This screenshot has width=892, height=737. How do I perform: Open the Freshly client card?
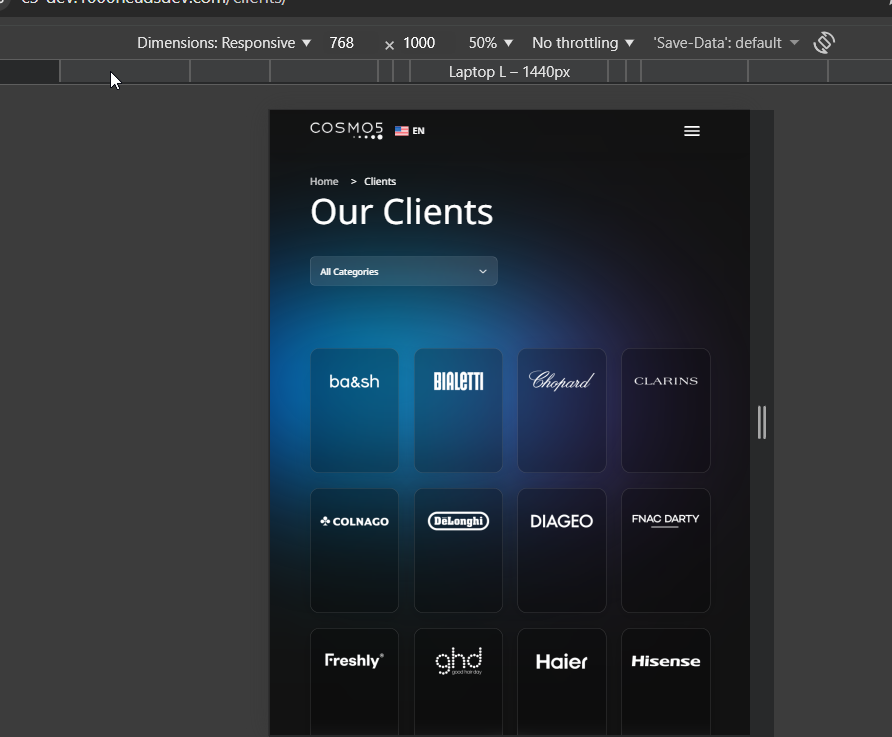[x=354, y=682]
